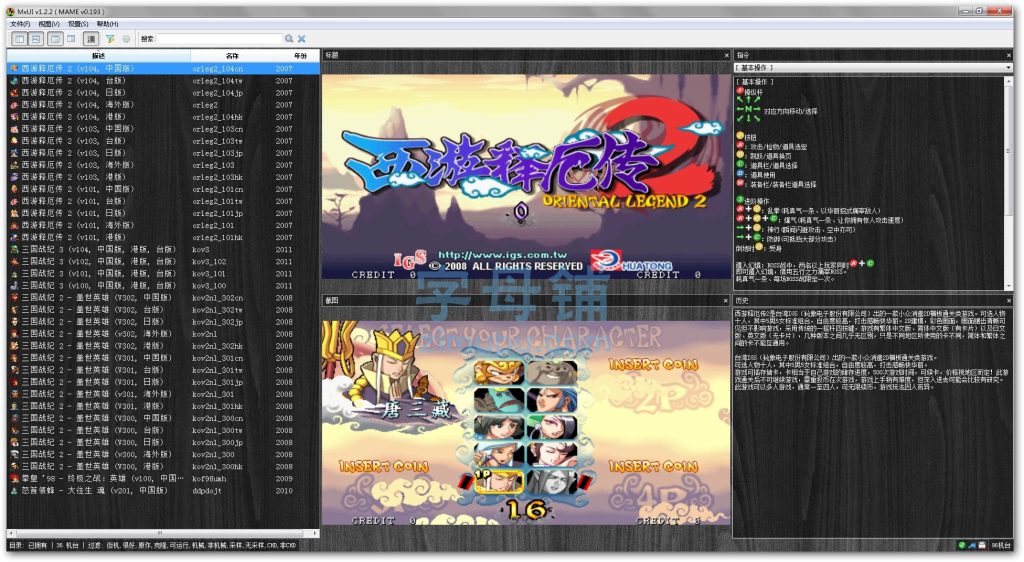
Task: Click the command panel vertical scrollbar
Action: click(1009, 183)
